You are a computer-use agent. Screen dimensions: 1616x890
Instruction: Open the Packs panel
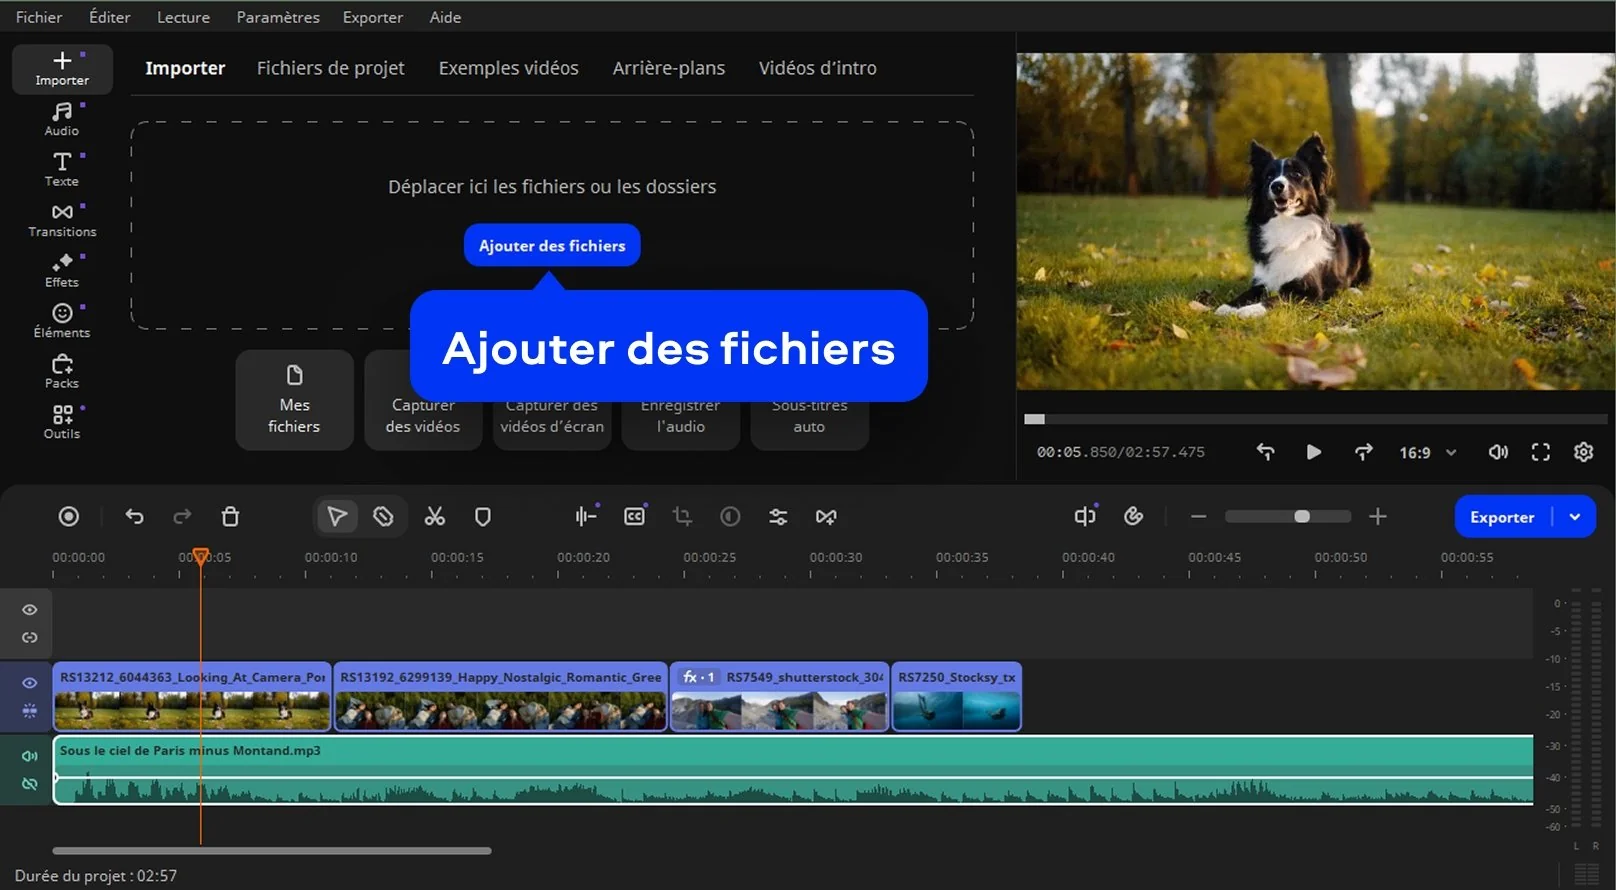62,371
